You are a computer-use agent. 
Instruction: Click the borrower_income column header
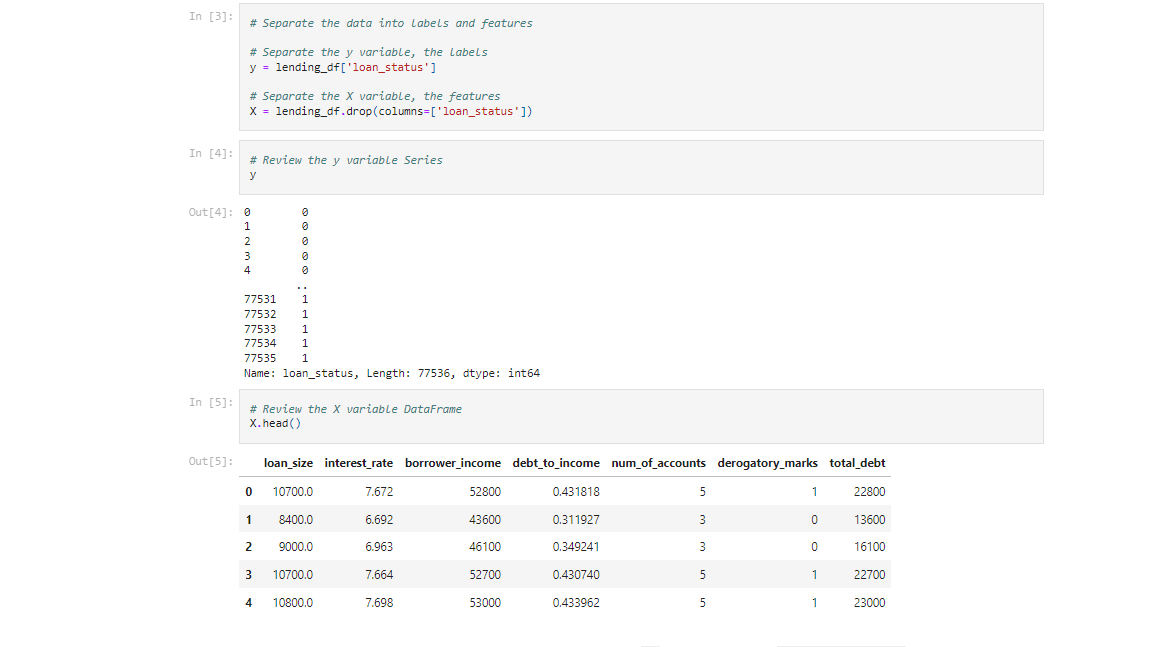pyautogui.click(x=452, y=463)
